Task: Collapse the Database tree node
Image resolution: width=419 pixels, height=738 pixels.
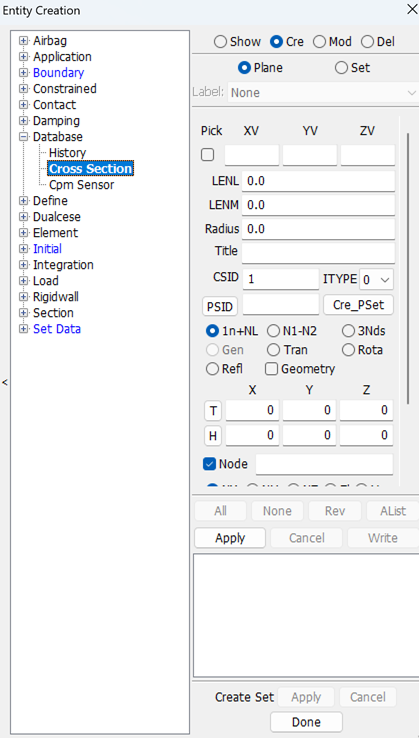Action: click(23, 137)
